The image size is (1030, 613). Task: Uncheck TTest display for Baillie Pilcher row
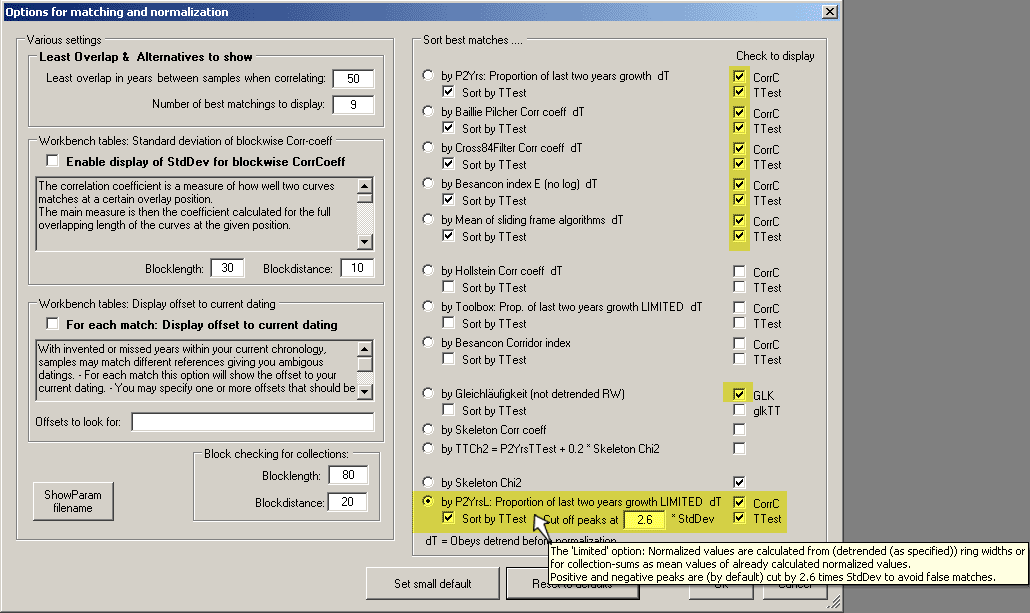click(740, 128)
